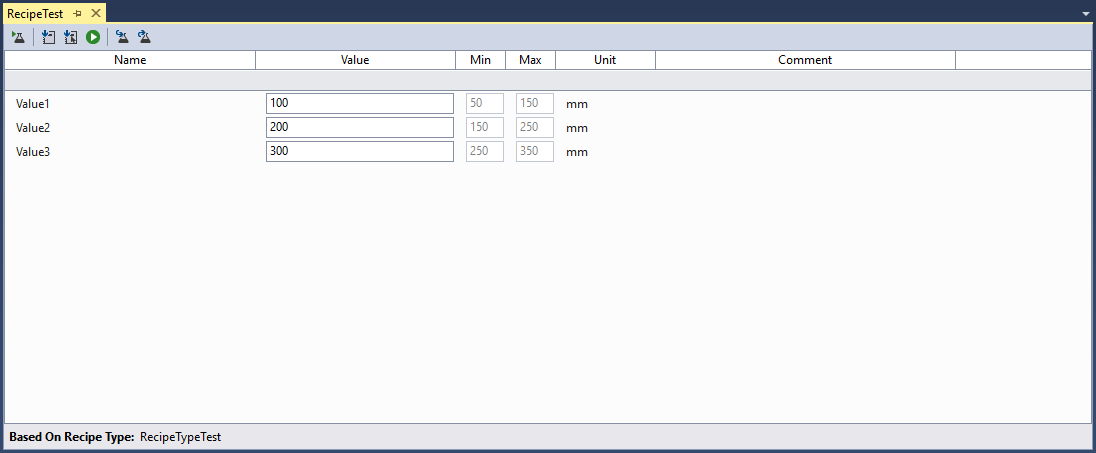Click the Based On Recipe Type label
This screenshot has width=1096, height=453.
[71, 437]
